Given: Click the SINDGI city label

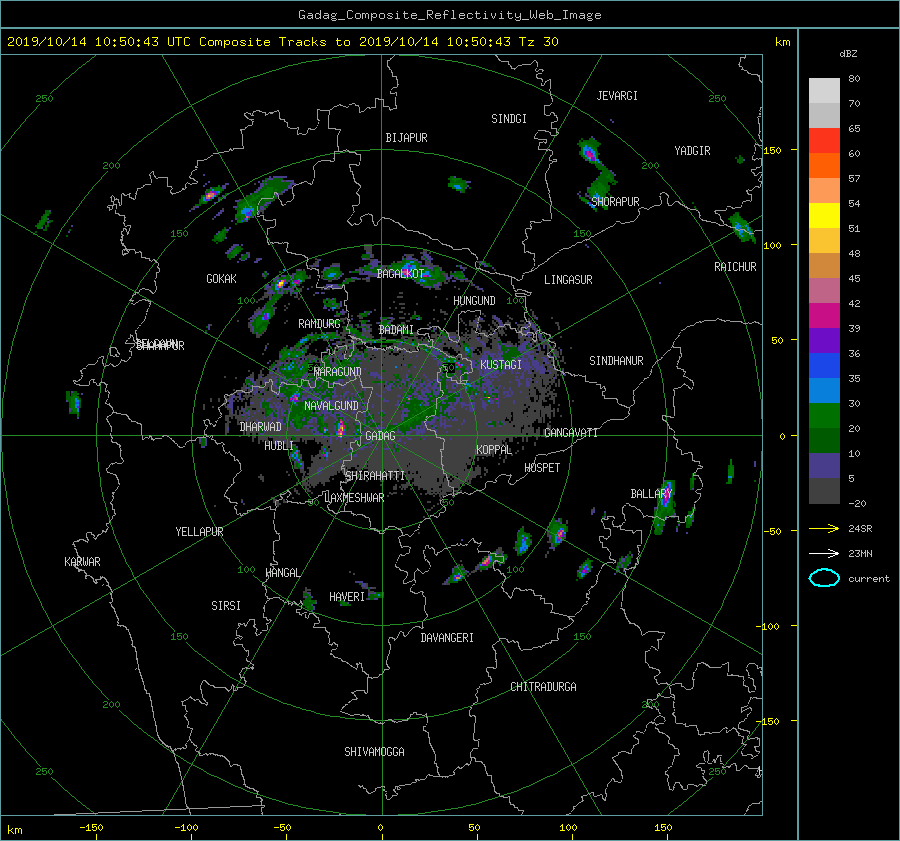Looking at the screenshot, I should click(x=509, y=119).
